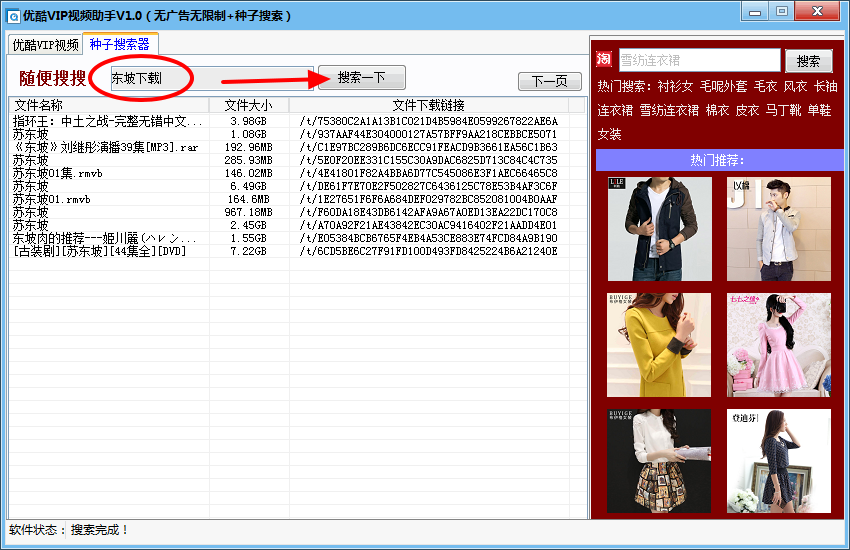Click link starting /t/DE61F7E70E2F502827
The image size is (850, 550).
(x=428, y=186)
